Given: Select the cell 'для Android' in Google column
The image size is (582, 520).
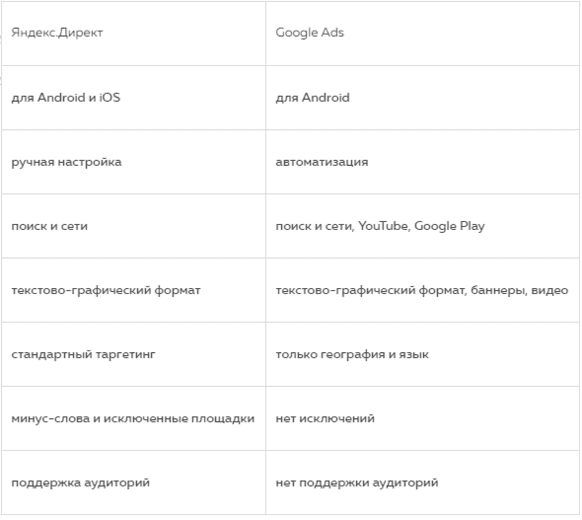Looking at the screenshot, I should click(422, 98).
